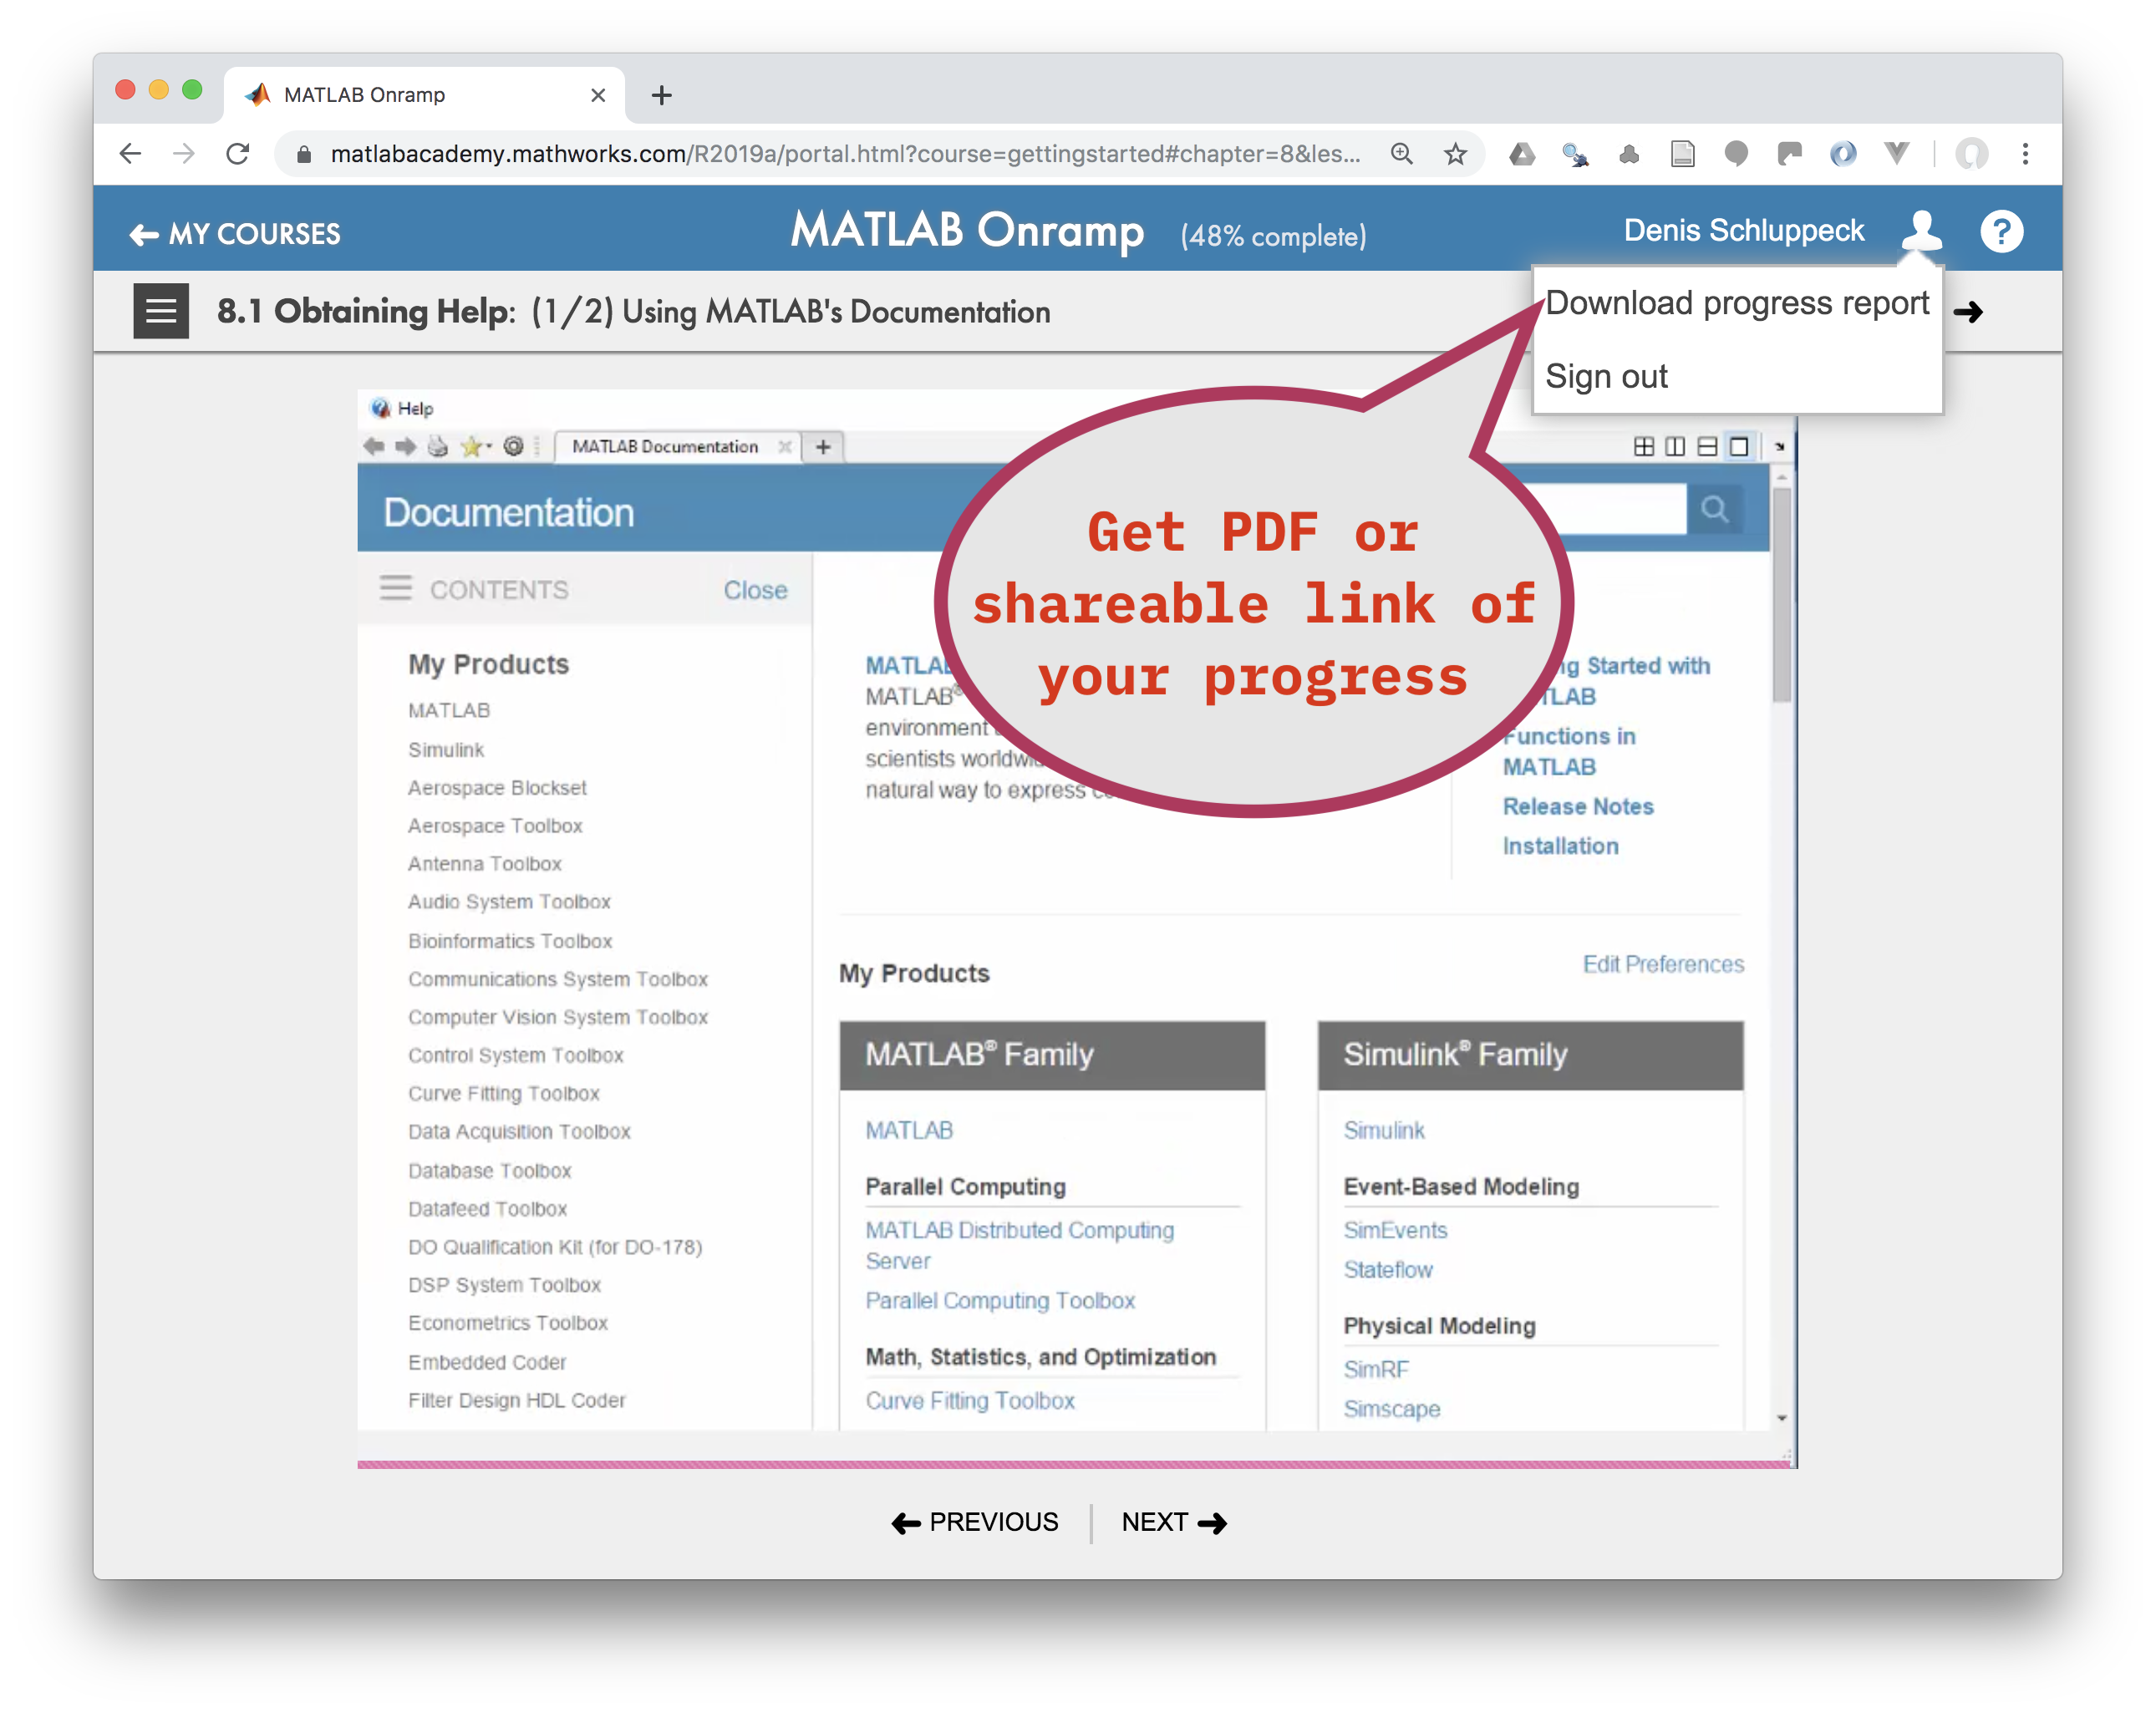Open a new browser tab
The width and height of the screenshot is (2156, 1713).
(x=661, y=96)
